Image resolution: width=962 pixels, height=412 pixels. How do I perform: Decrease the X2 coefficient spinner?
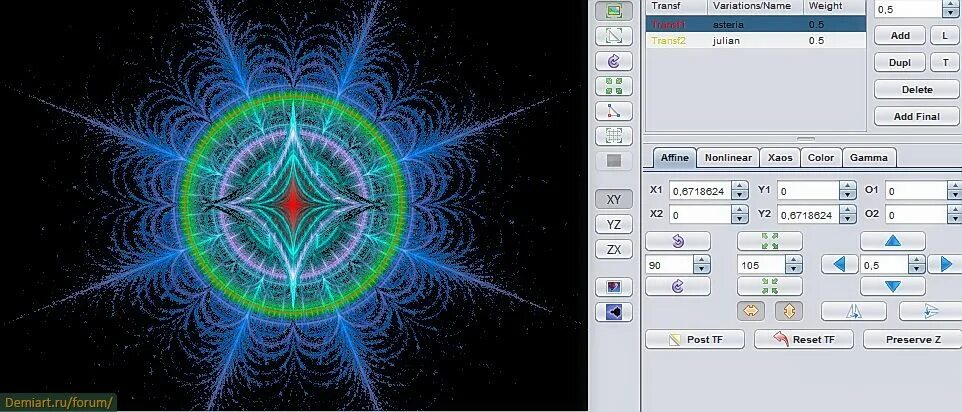click(741, 219)
